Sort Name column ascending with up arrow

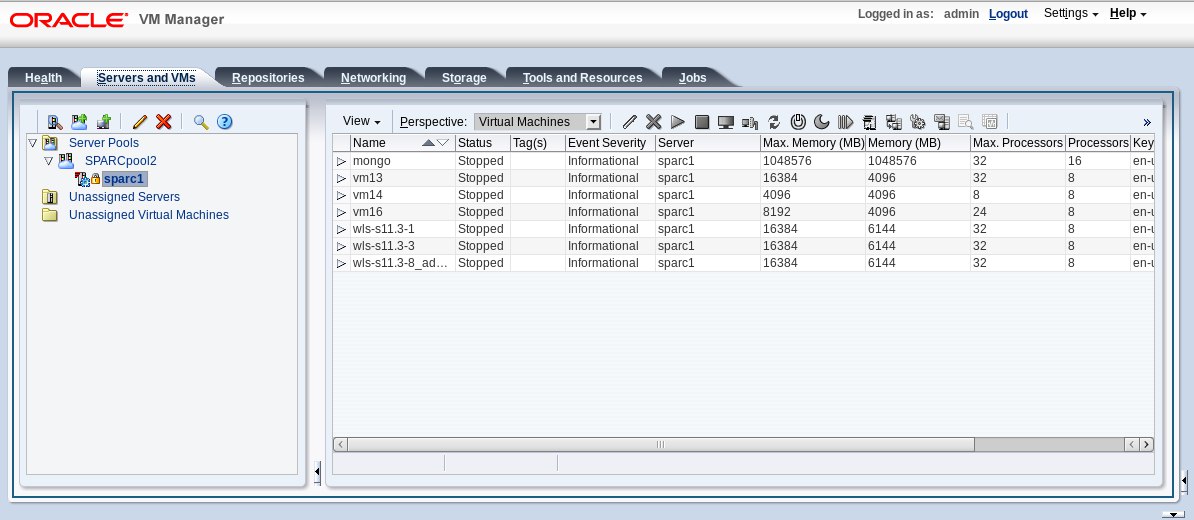pos(428,142)
